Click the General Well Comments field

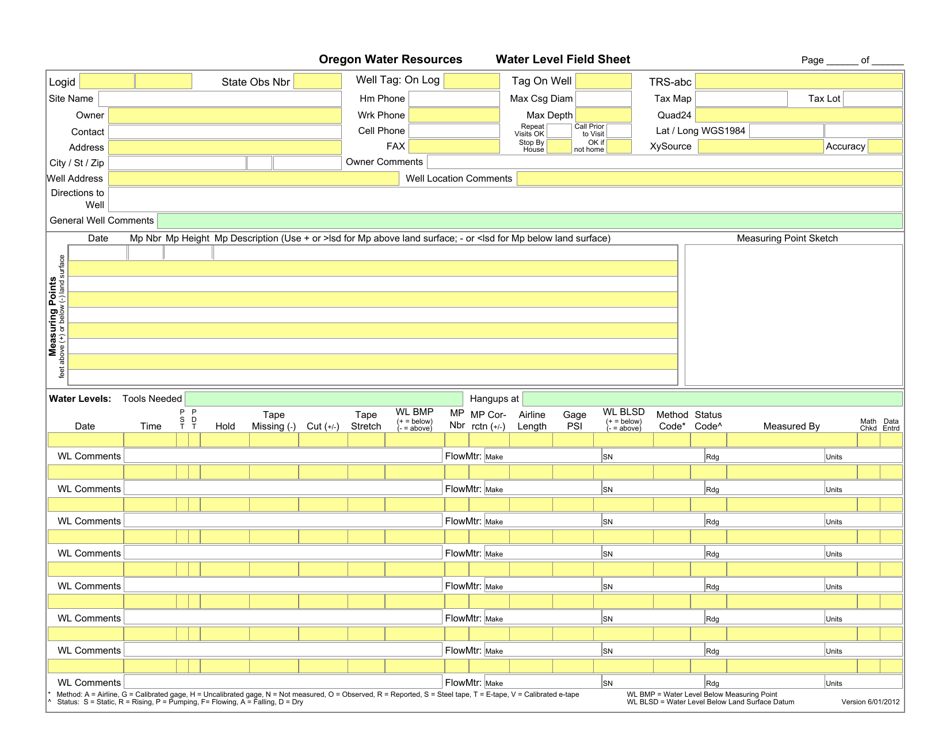click(530, 220)
